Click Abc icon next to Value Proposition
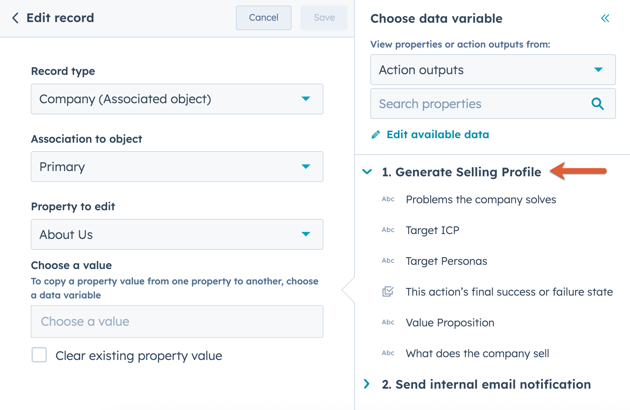This screenshot has width=630, height=410. tap(388, 322)
